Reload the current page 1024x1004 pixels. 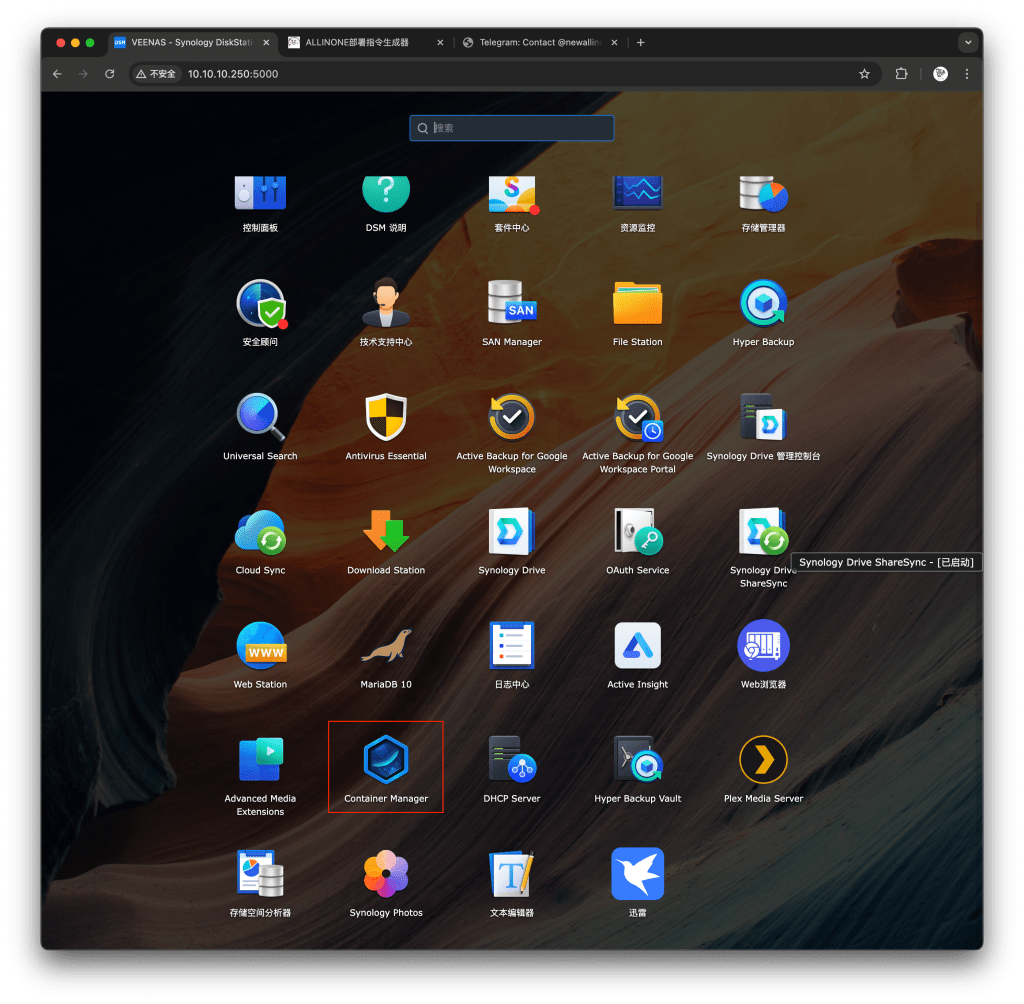[110, 74]
